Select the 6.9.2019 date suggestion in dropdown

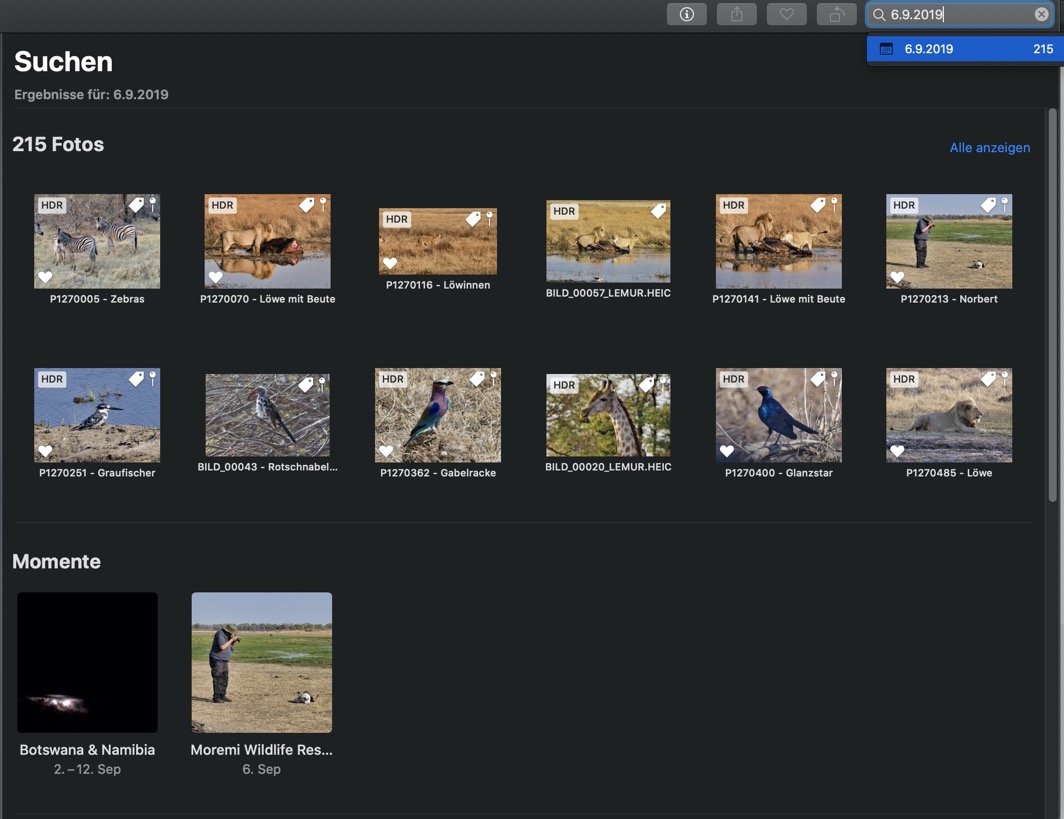pyautogui.click(x=960, y=49)
